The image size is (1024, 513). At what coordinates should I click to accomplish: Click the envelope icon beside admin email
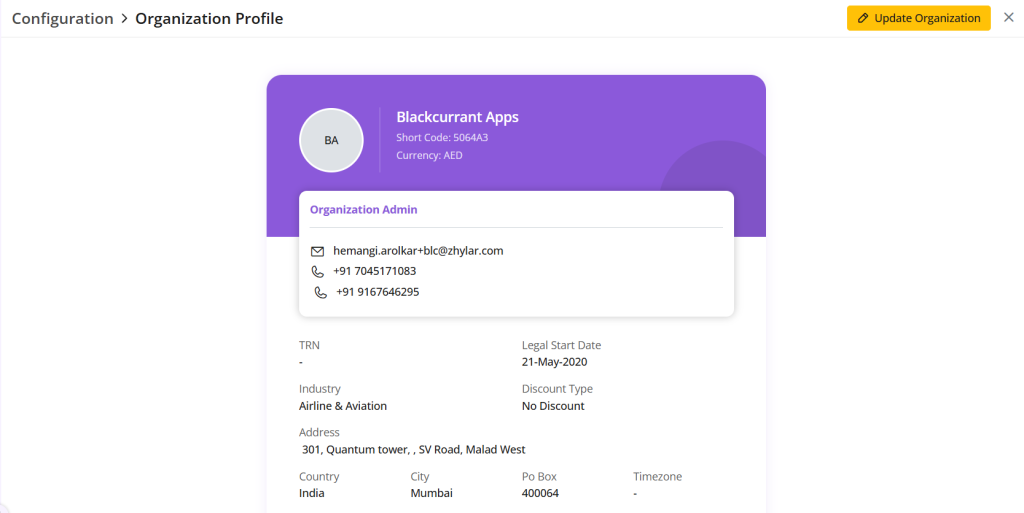(x=318, y=251)
